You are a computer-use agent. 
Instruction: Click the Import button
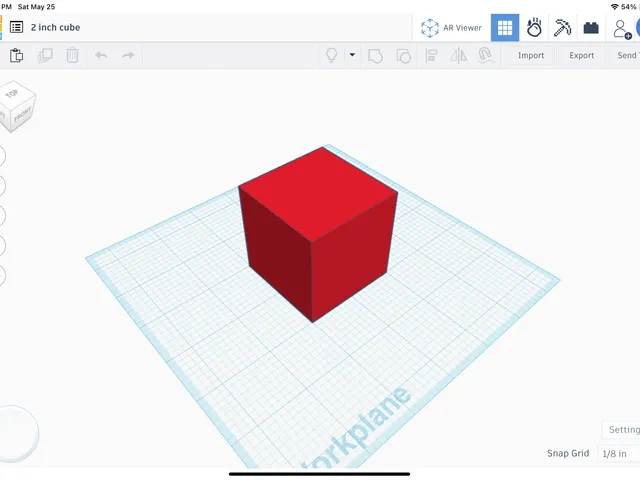(x=531, y=55)
